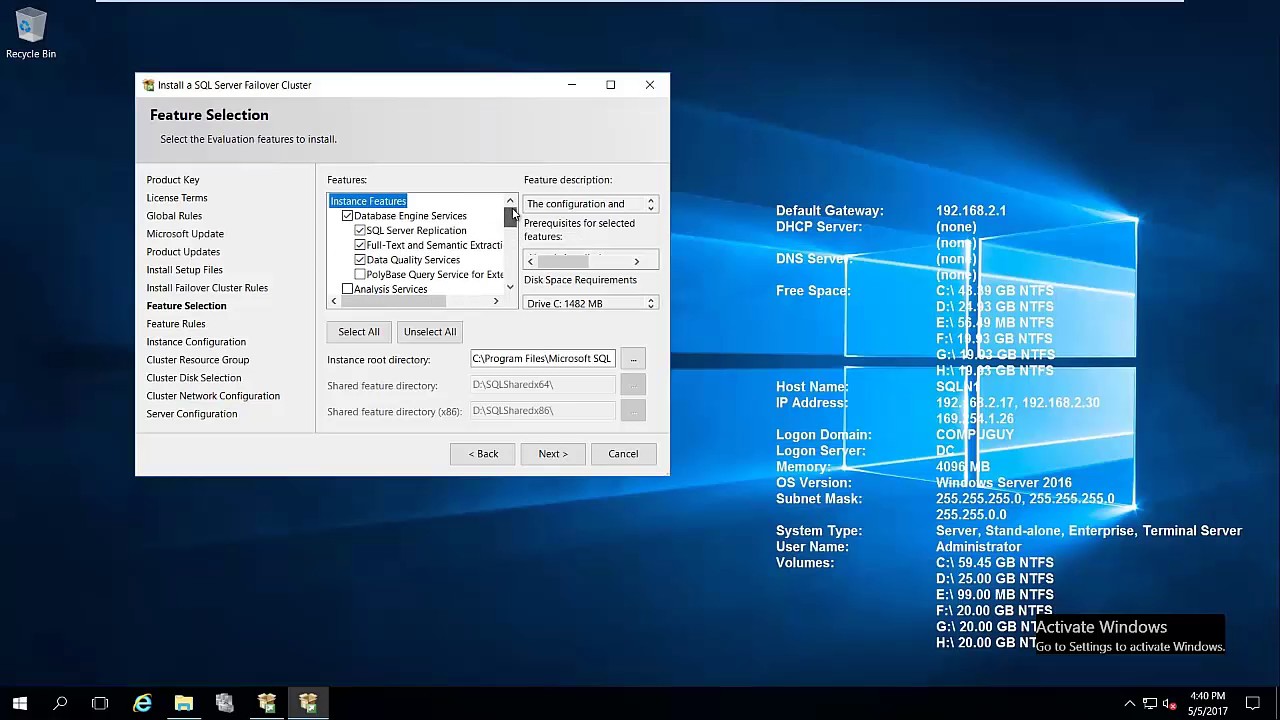
Task: Uncheck SQL Server Replication
Action: (x=360, y=230)
